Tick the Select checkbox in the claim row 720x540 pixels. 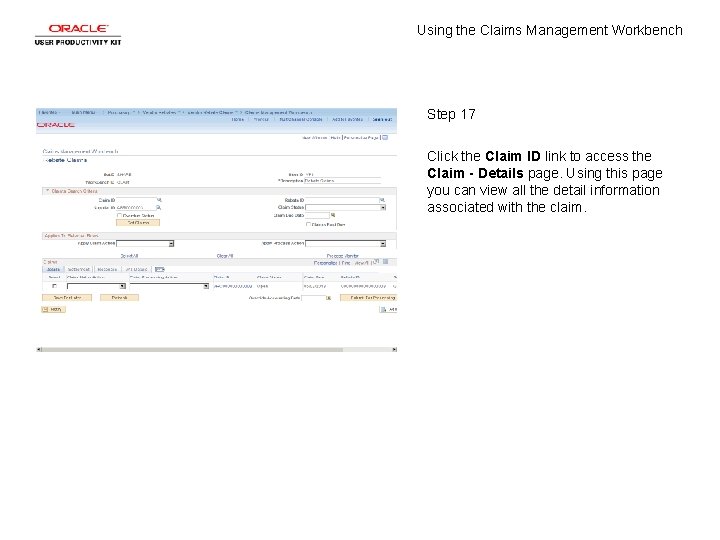55,286
